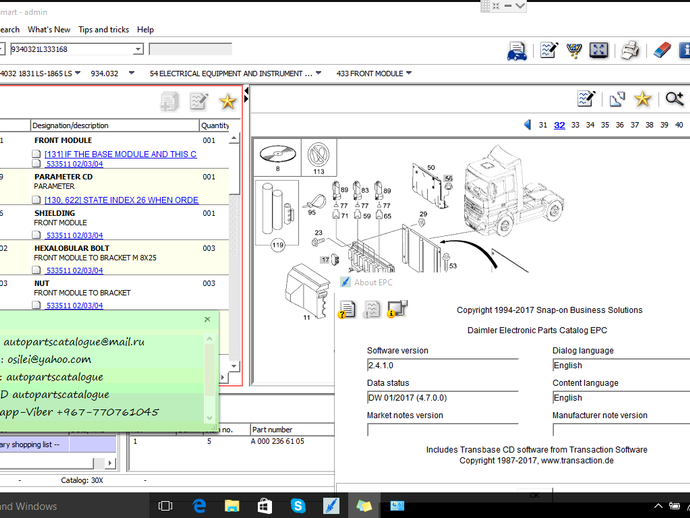The width and height of the screenshot is (690, 518).
Task: Detach picture window icon
Action: click(x=617, y=99)
